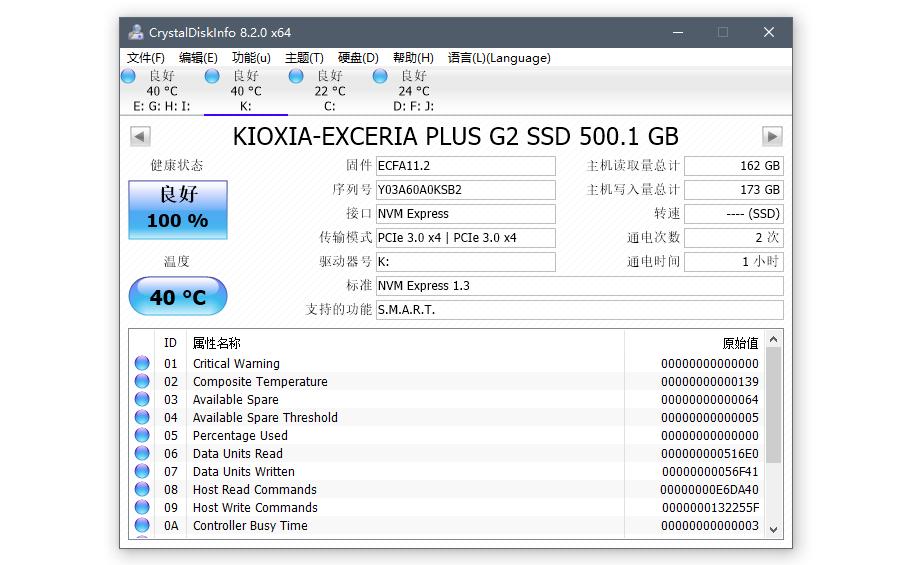Click the Percentage Used status orb
The width and height of the screenshot is (905, 565).
pos(142,436)
